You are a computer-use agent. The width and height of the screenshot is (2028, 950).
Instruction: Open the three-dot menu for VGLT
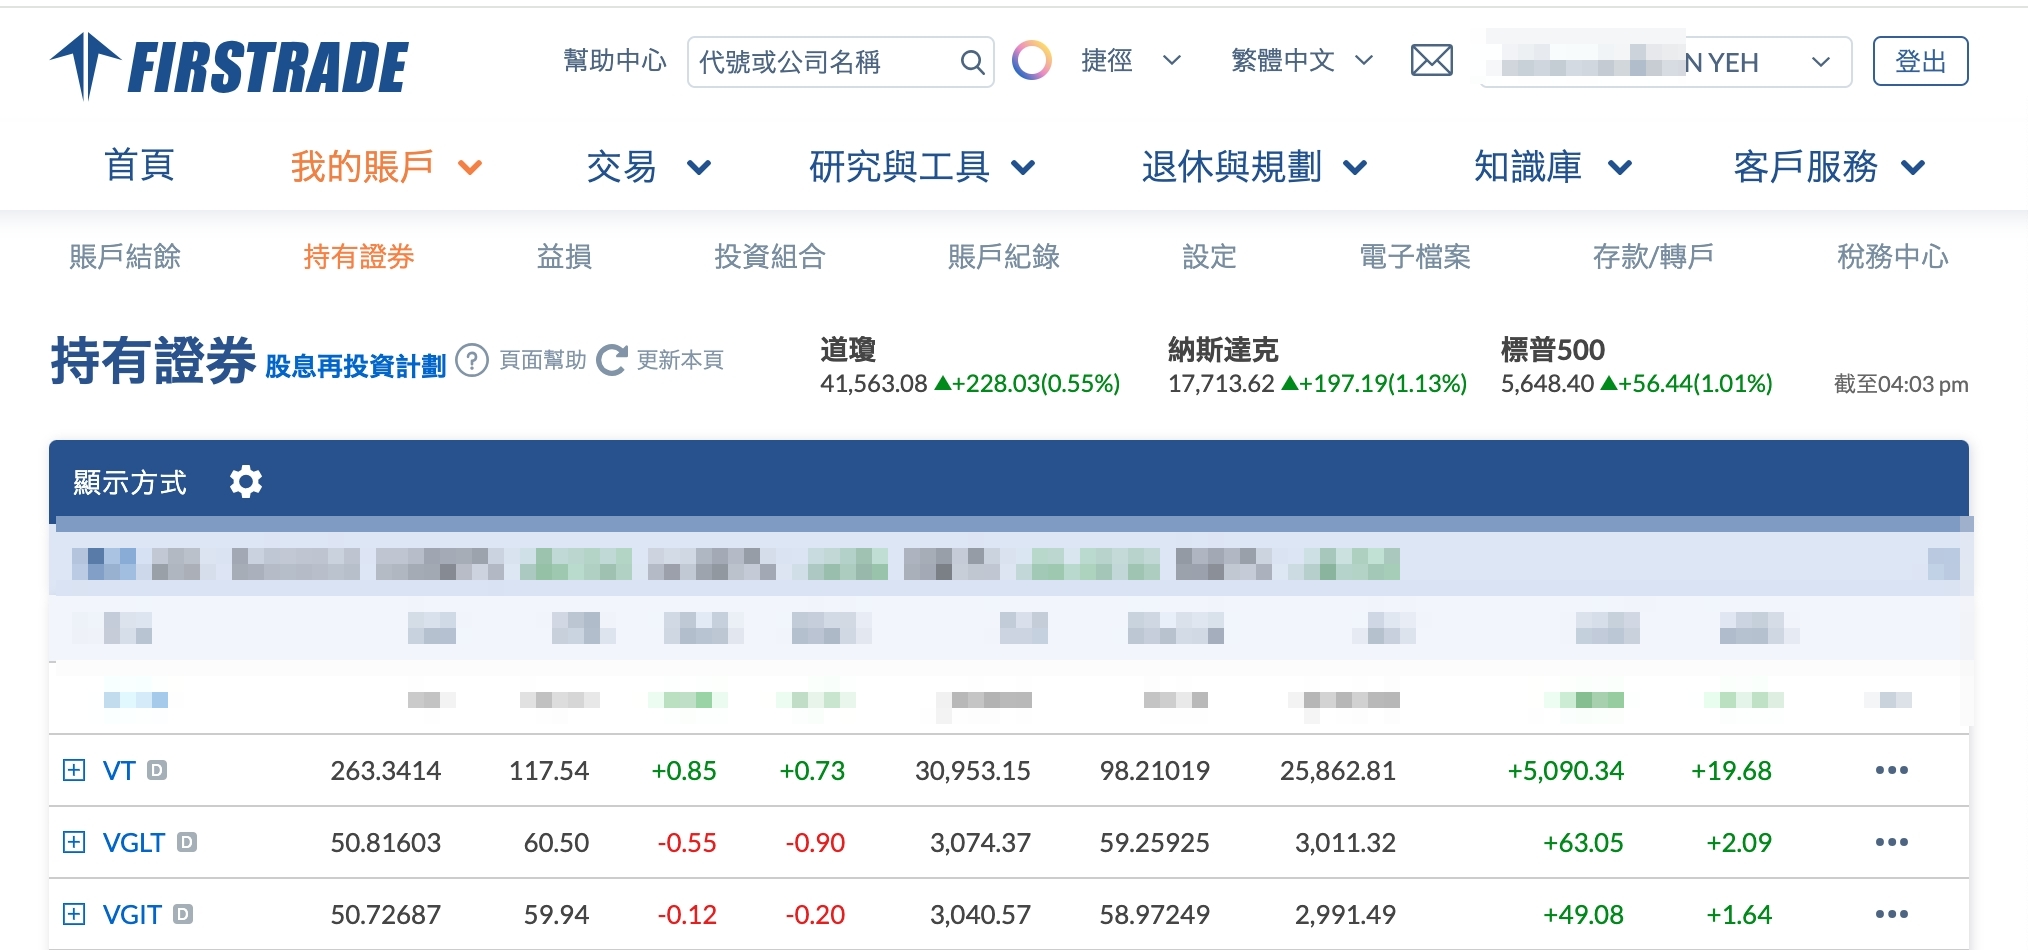pos(1891,842)
